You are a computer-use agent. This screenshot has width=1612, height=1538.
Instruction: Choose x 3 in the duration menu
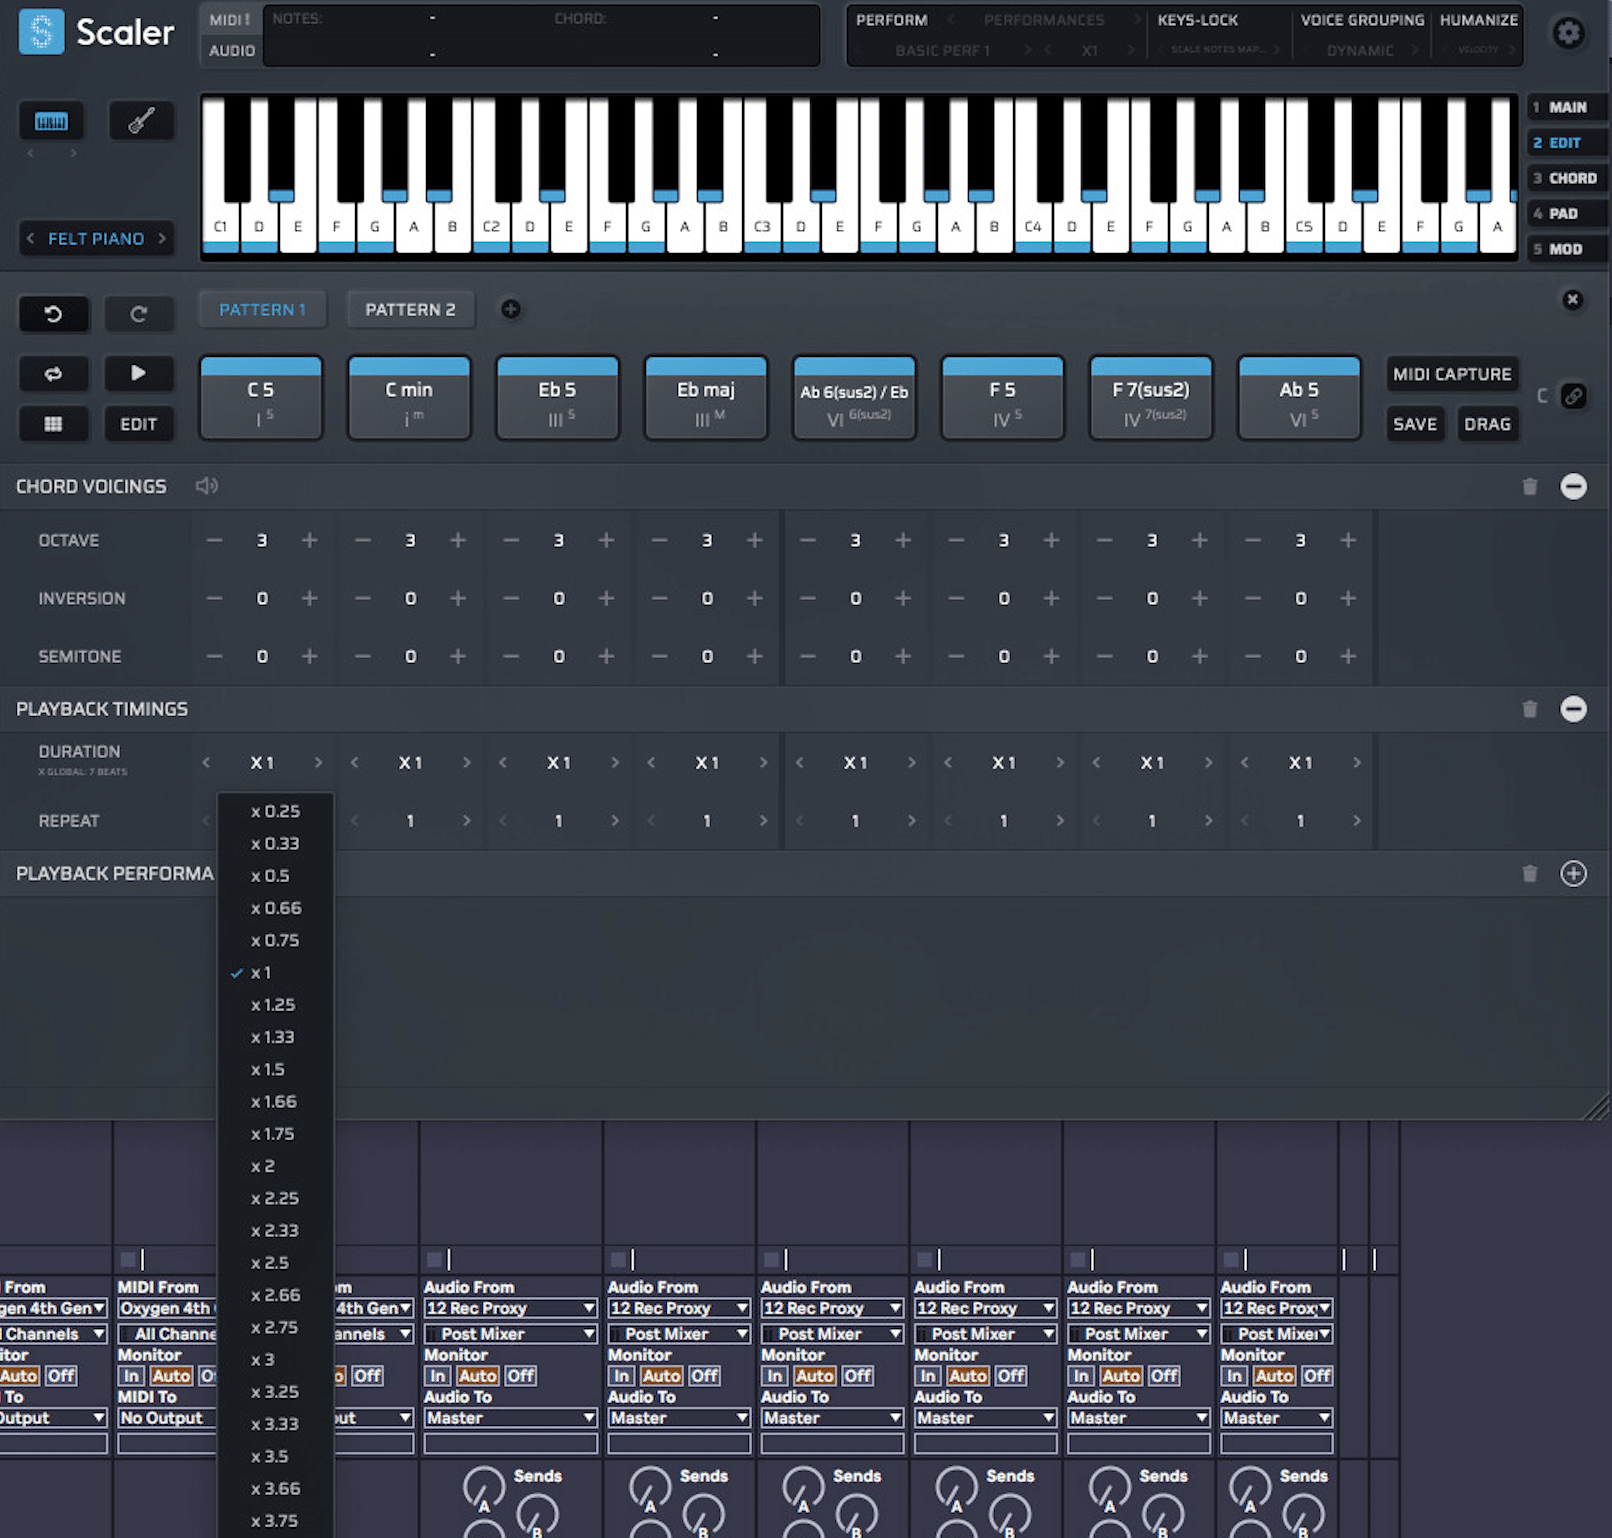pos(276,1360)
